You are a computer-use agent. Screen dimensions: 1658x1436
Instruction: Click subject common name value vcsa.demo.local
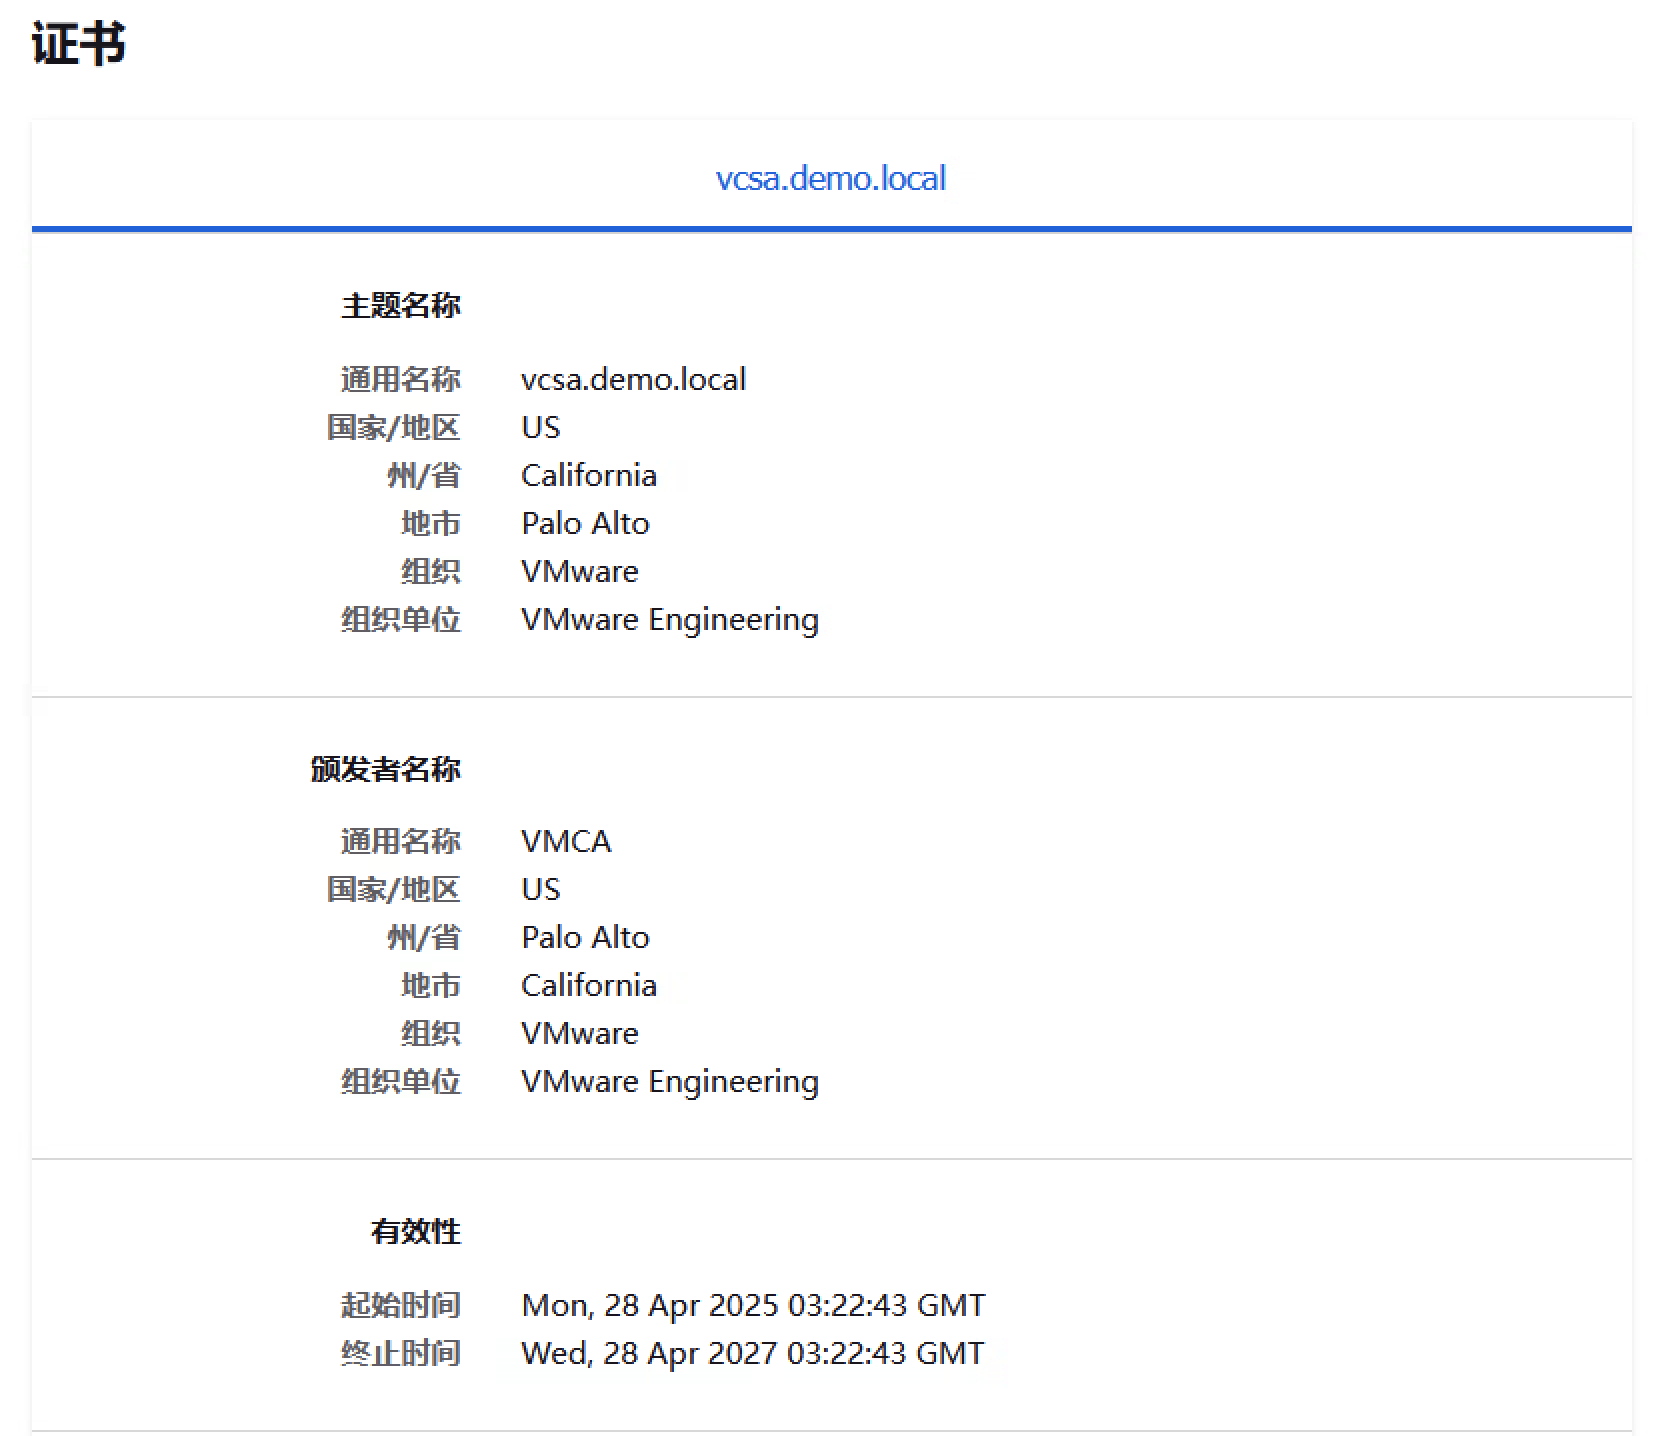(x=633, y=379)
